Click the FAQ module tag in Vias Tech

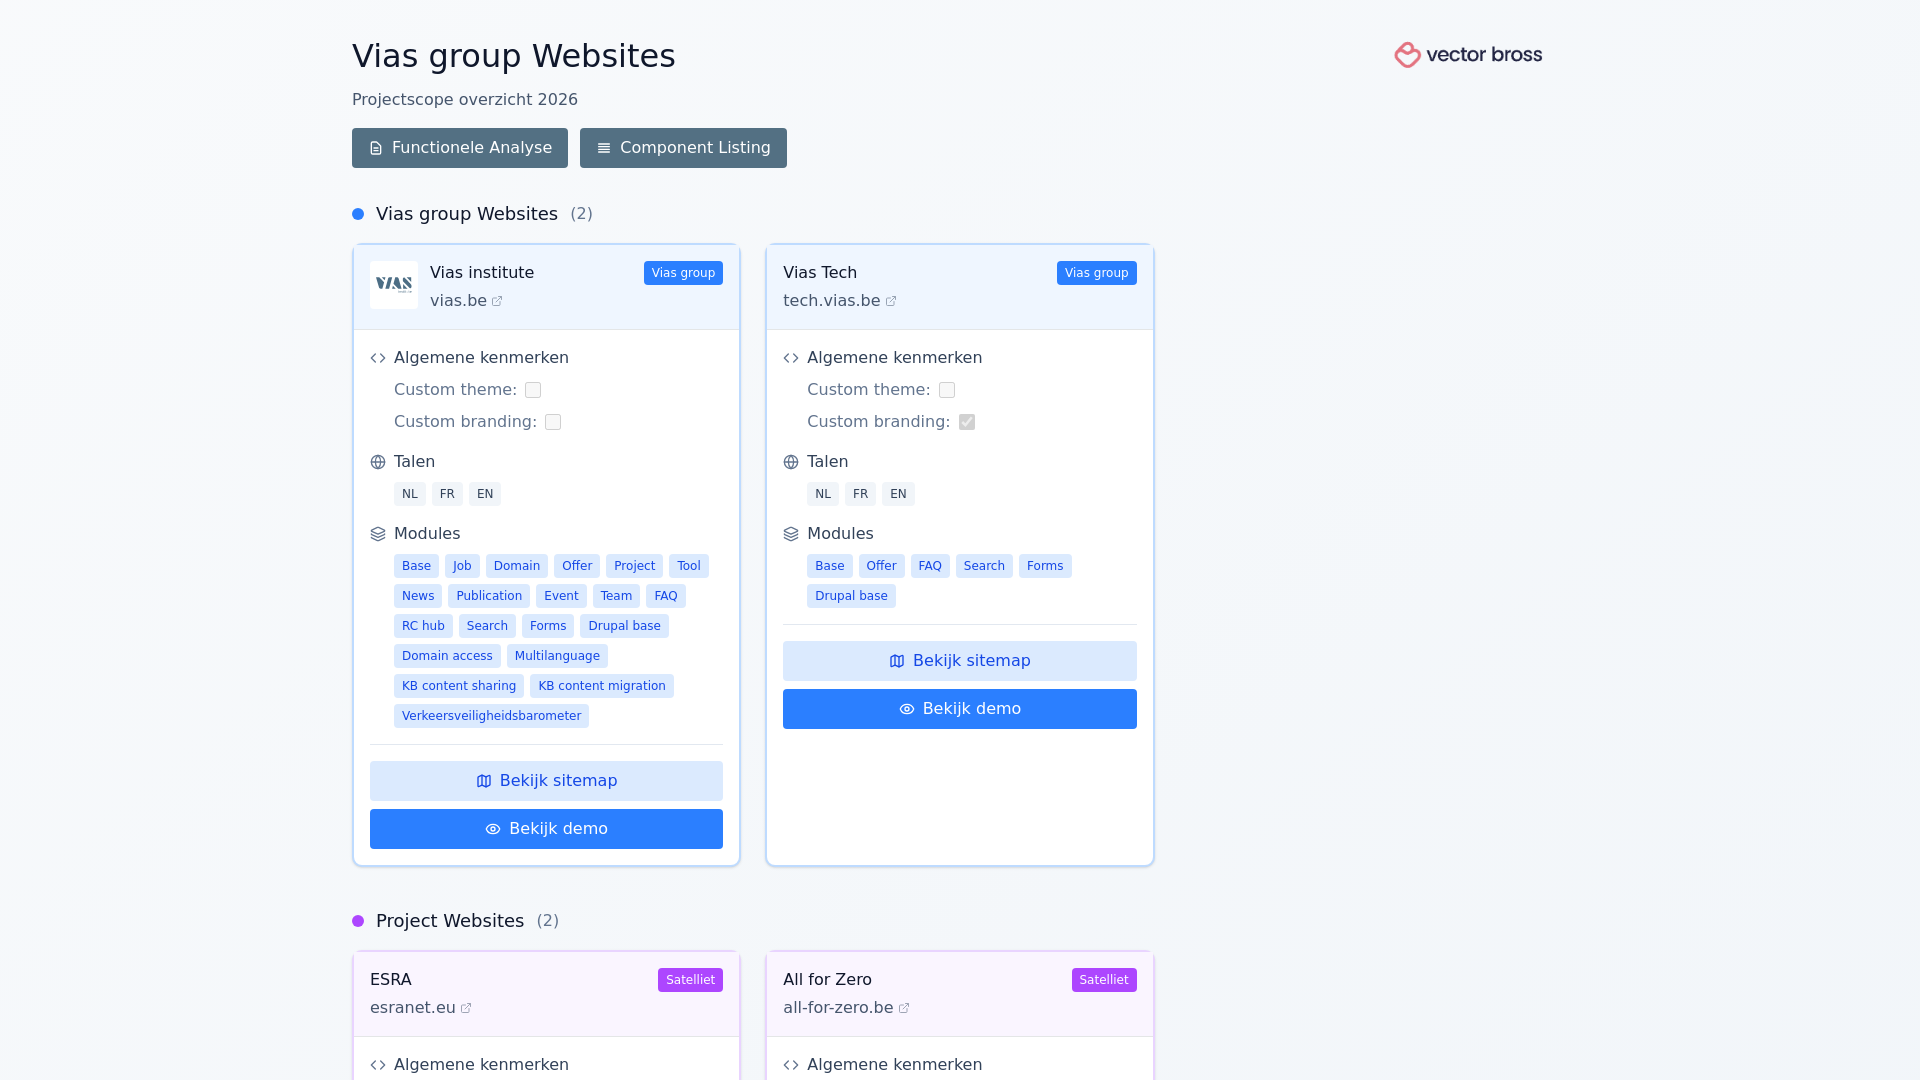pos(930,566)
